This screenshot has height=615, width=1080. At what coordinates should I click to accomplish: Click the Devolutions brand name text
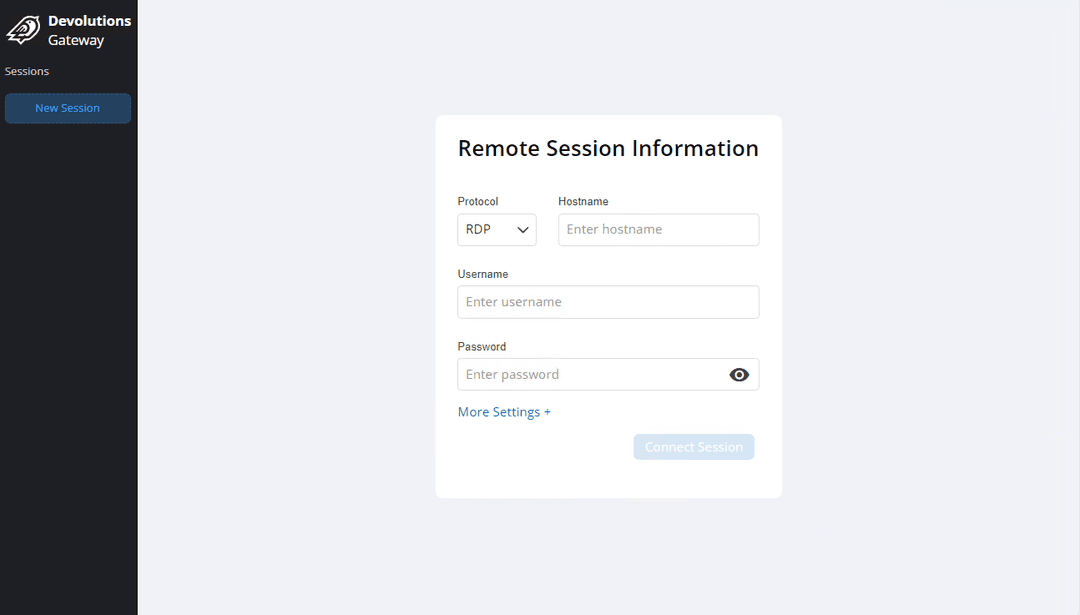pyautogui.click(x=89, y=21)
